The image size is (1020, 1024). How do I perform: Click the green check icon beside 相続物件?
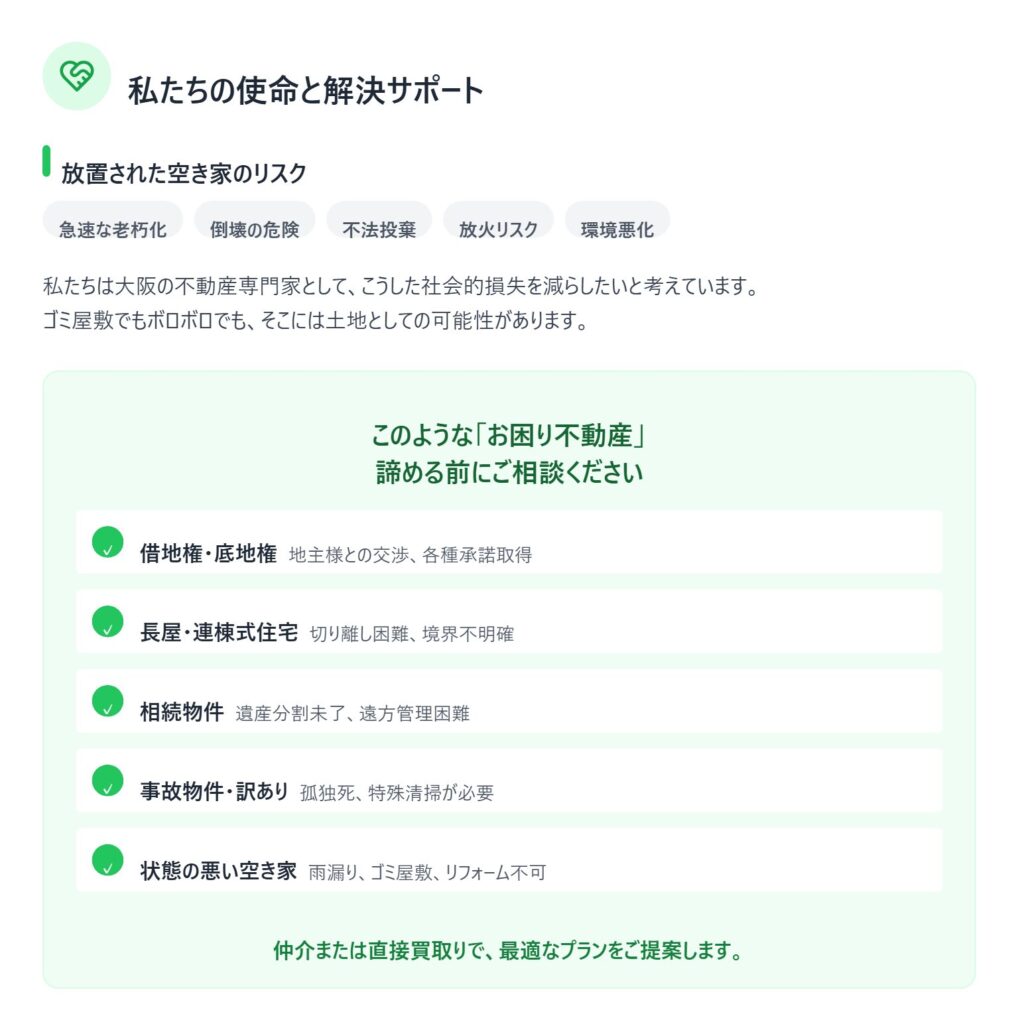(x=107, y=701)
